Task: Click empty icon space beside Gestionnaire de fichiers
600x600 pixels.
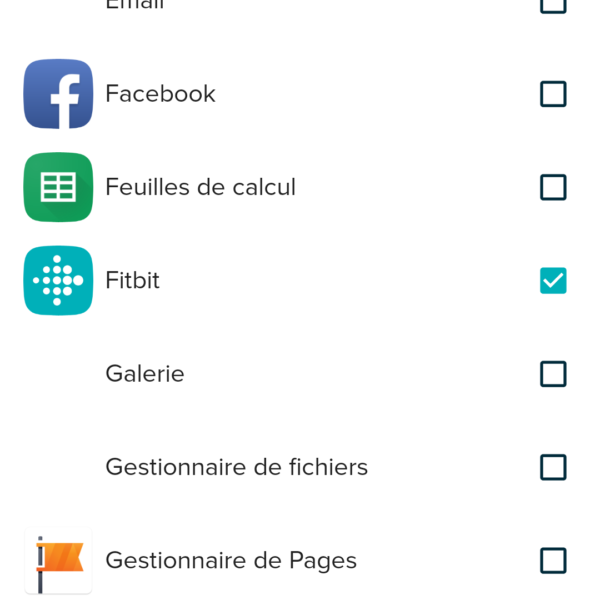Action: pos(58,467)
